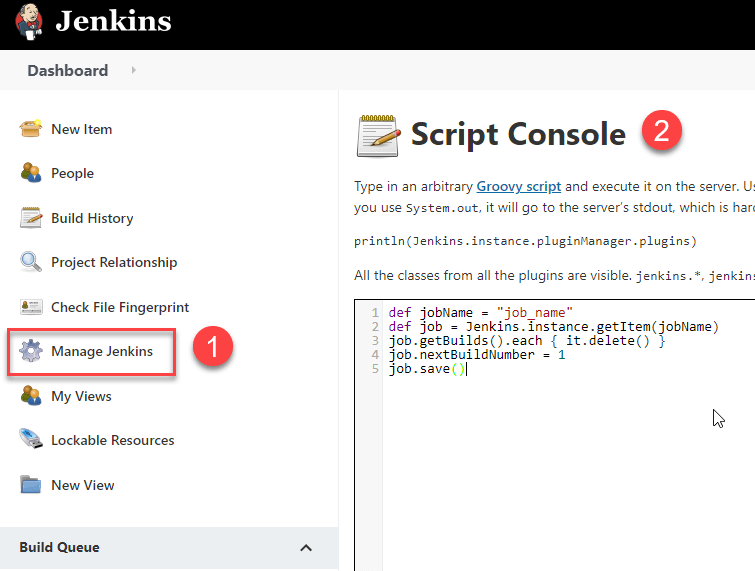Collapse the Build Queue panel
This screenshot has height=571, width=755.
click(306, 548)
